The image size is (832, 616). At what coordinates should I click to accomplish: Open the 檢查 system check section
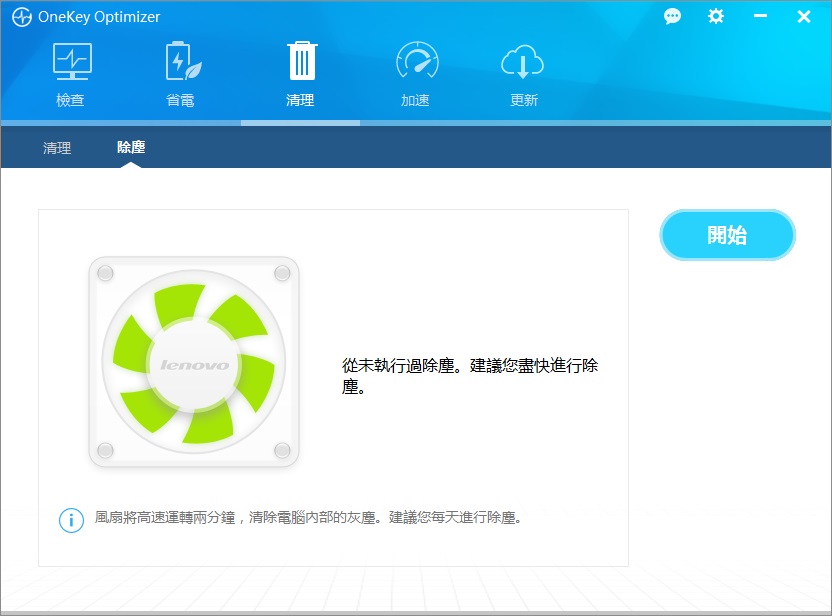point(72,74)
